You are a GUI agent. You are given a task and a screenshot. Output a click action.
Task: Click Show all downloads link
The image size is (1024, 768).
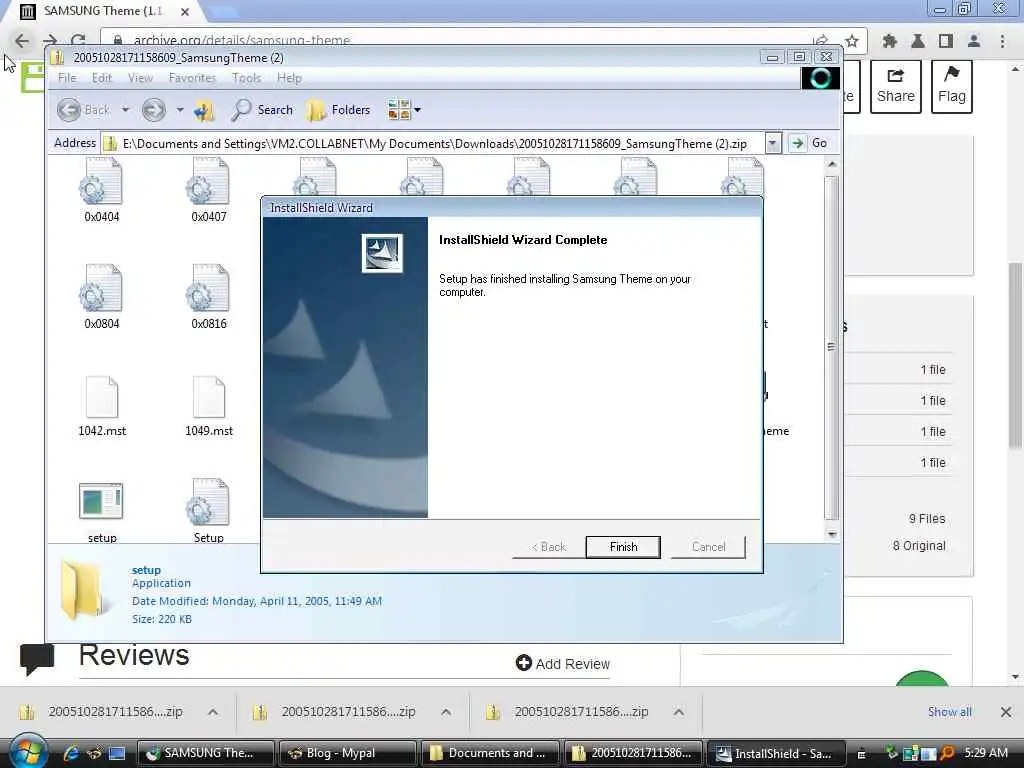(950, 711)
